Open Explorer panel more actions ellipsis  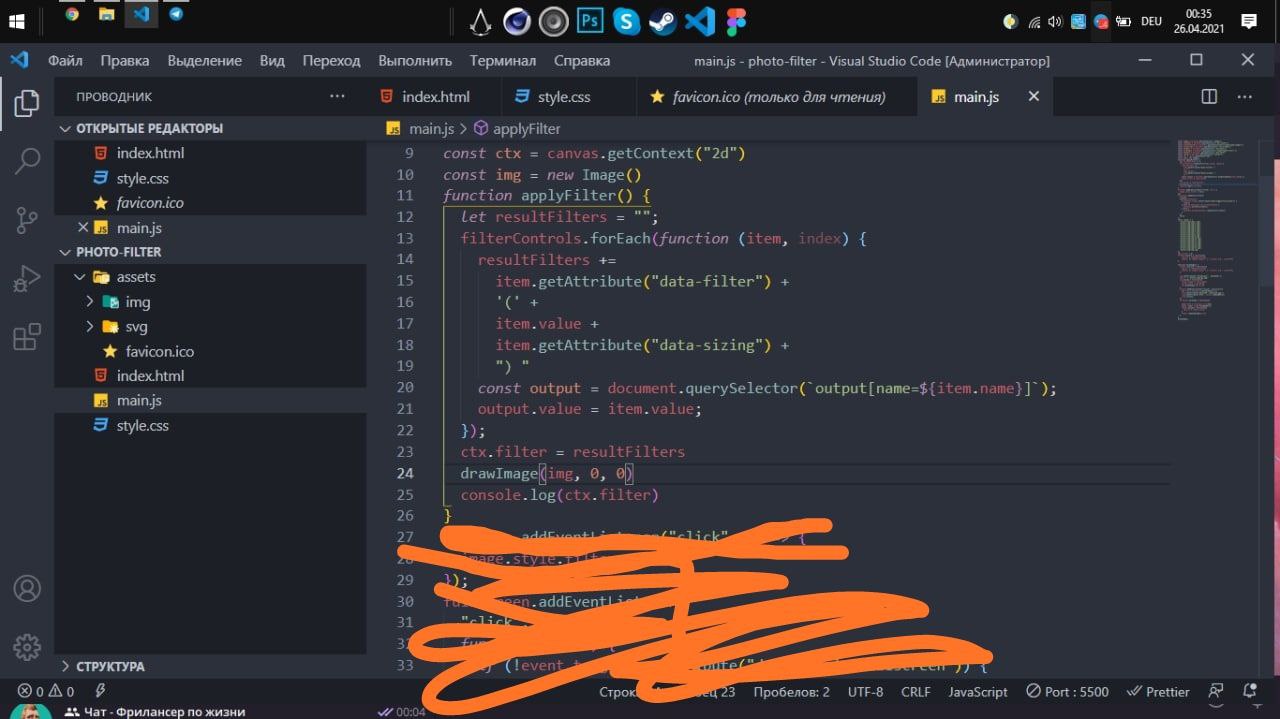click(337, 97)
